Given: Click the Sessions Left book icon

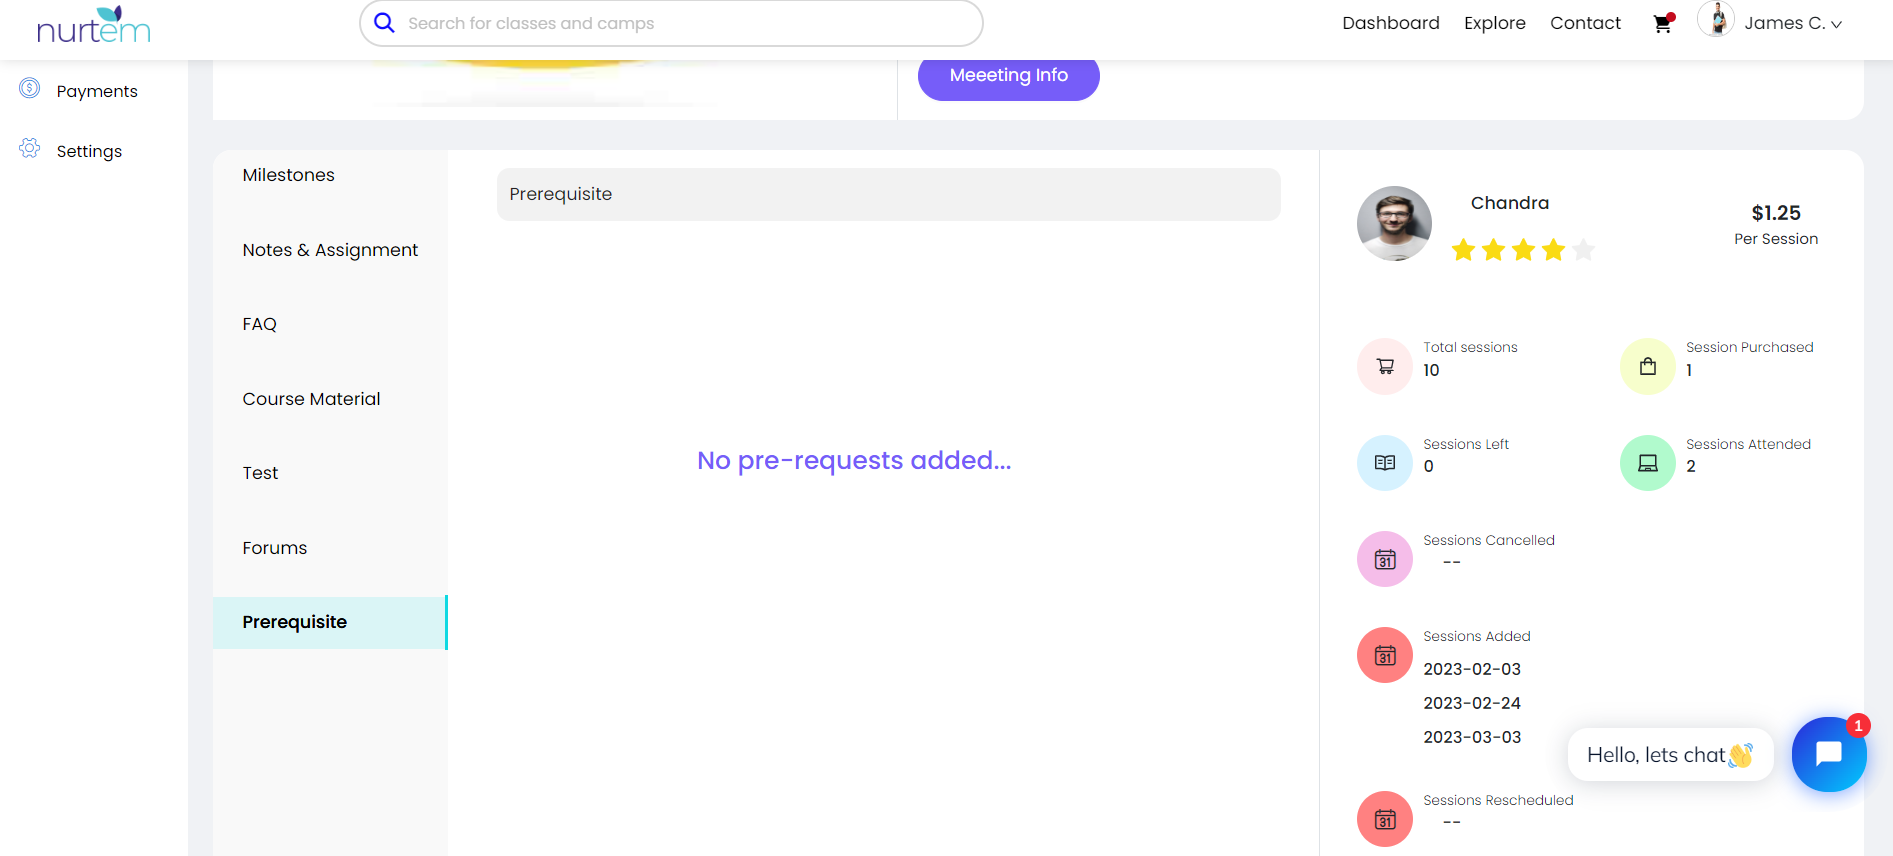Looking at the screenshot, I should coord(1384,463).
